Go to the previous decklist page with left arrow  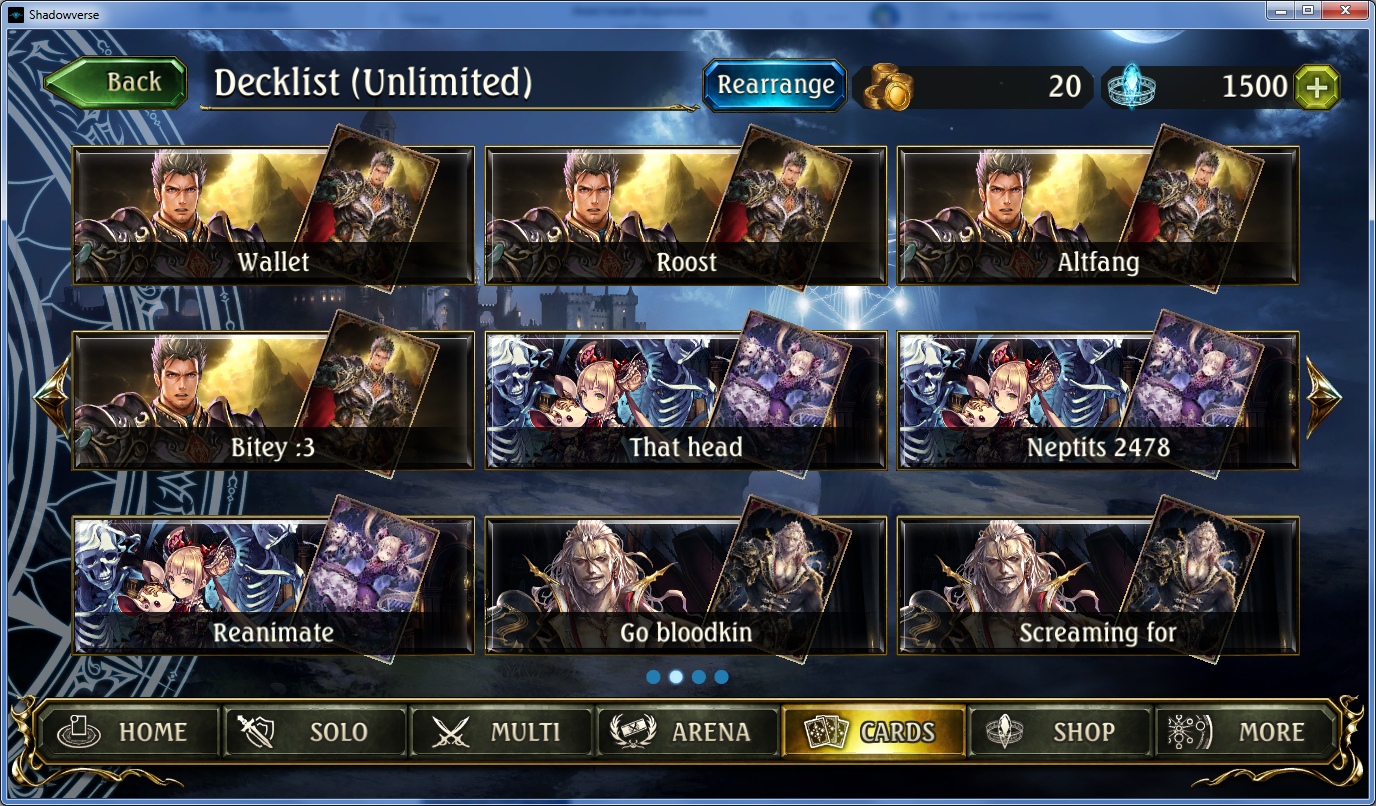(x=51, y=397)
